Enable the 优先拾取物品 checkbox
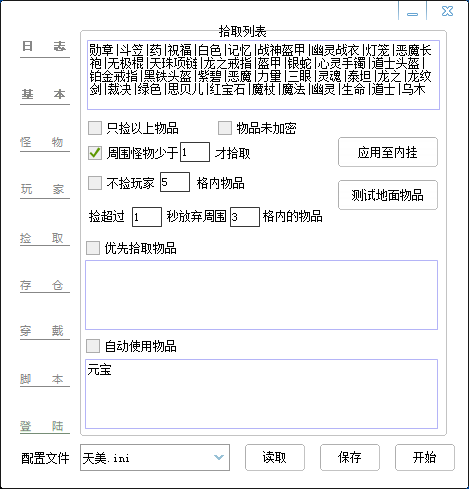469x489 pixels. [x=93, y=248]
